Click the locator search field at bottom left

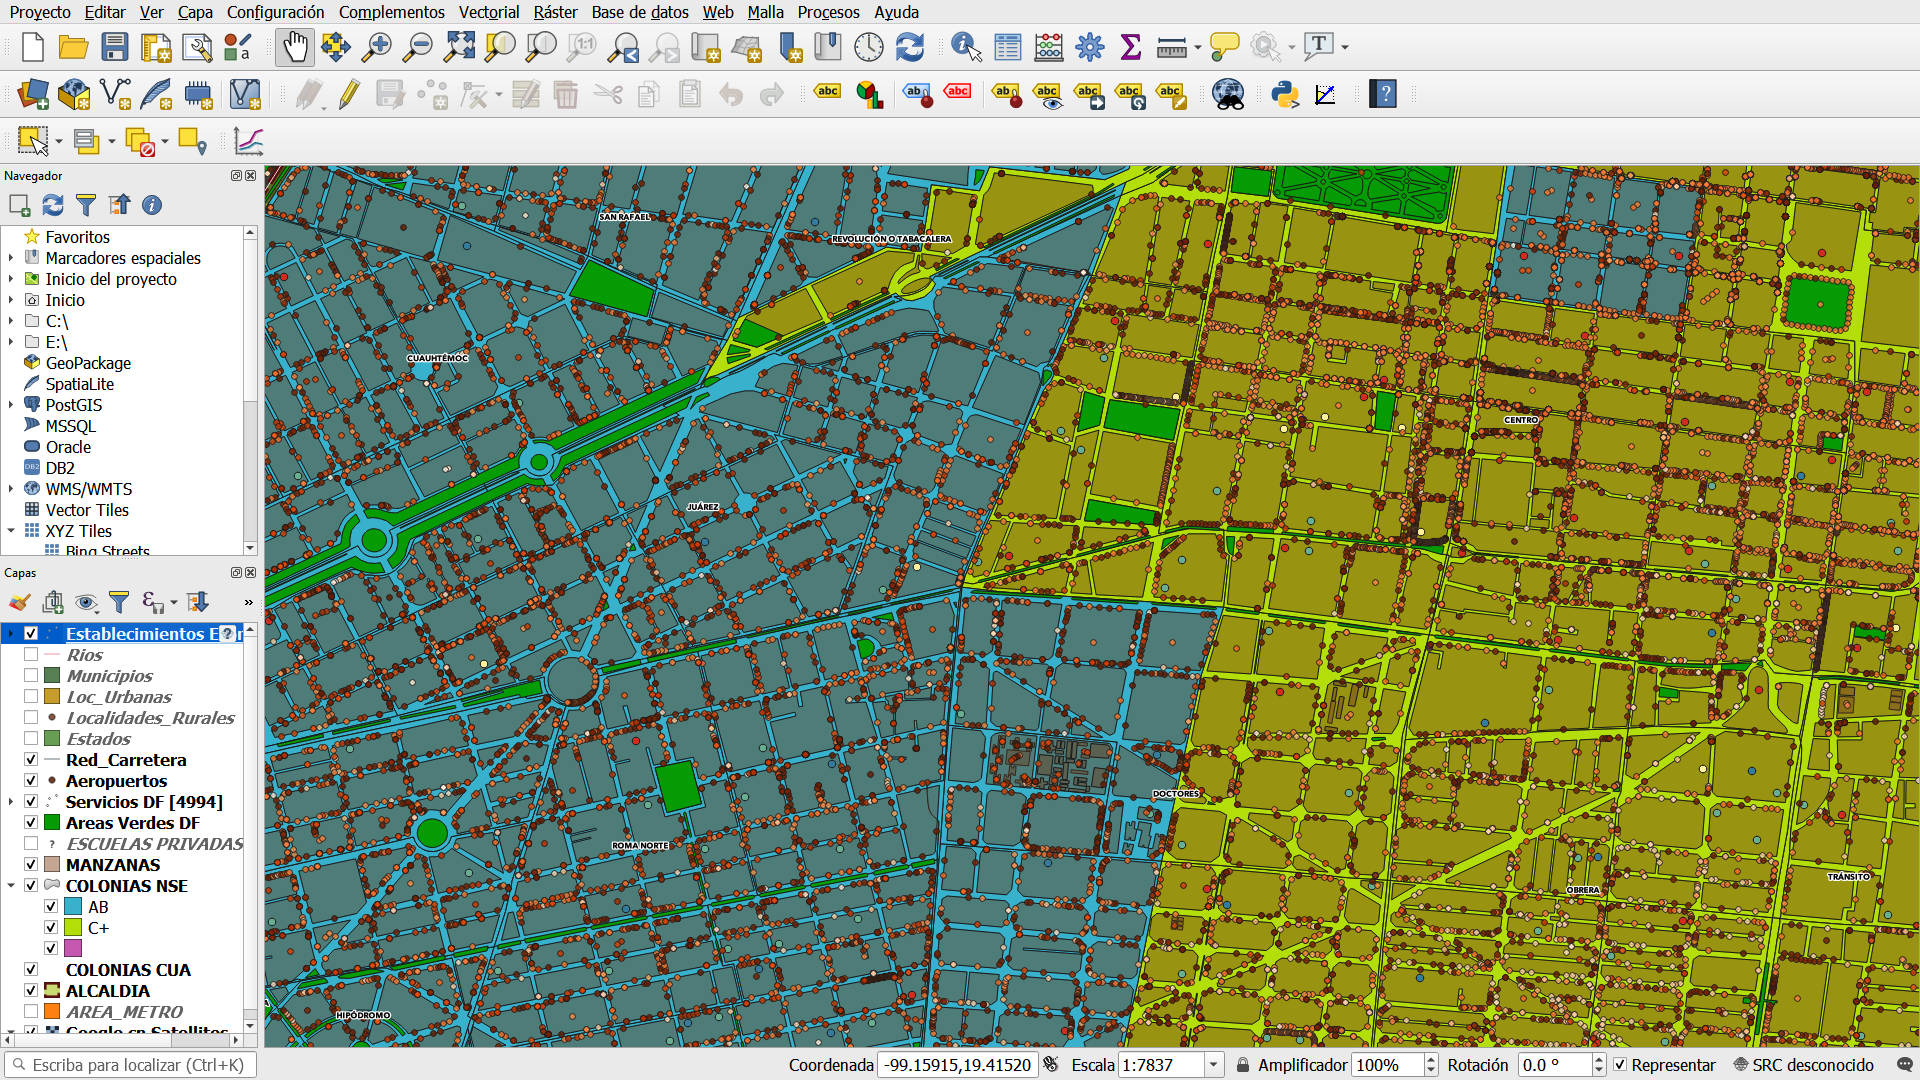coord(130,1065)
